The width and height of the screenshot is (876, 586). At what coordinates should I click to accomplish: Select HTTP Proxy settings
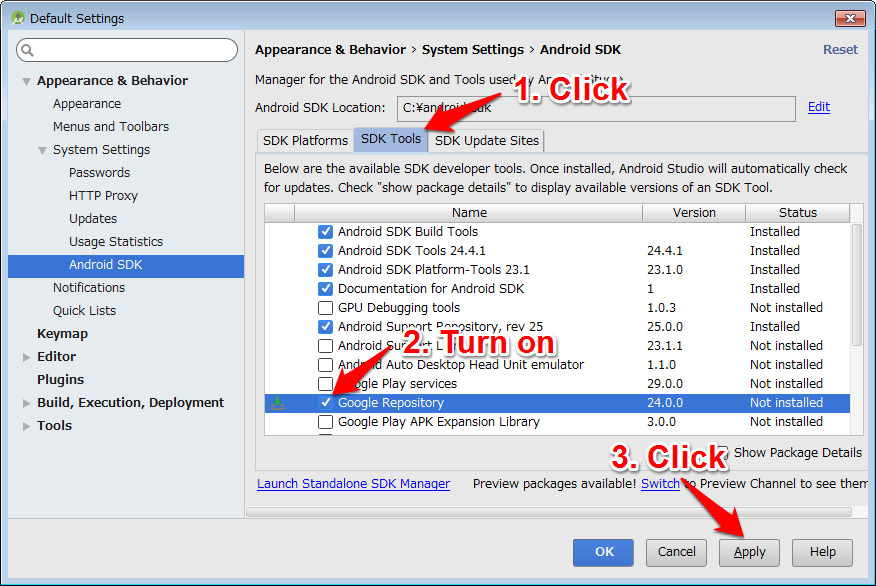click(103, 196)
